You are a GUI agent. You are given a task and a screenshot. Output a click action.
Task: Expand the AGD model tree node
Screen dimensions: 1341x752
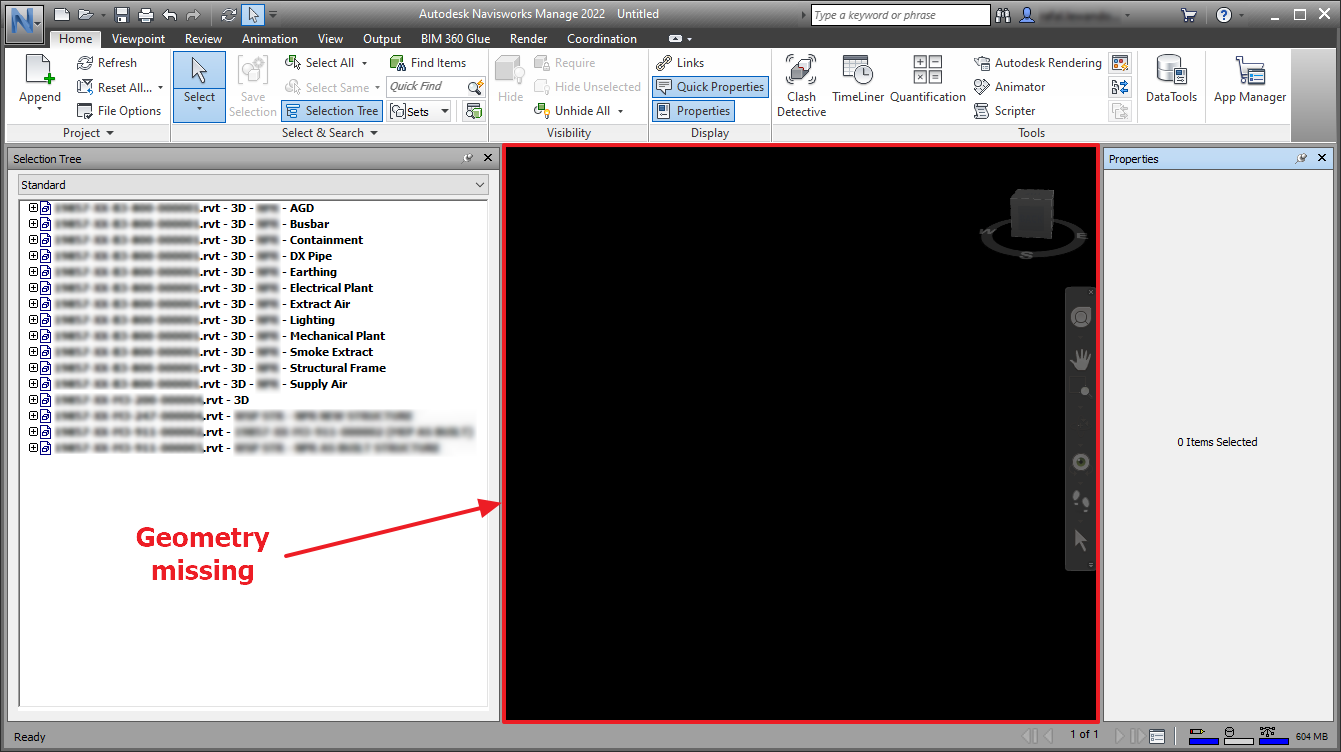[x=33, y=208]
